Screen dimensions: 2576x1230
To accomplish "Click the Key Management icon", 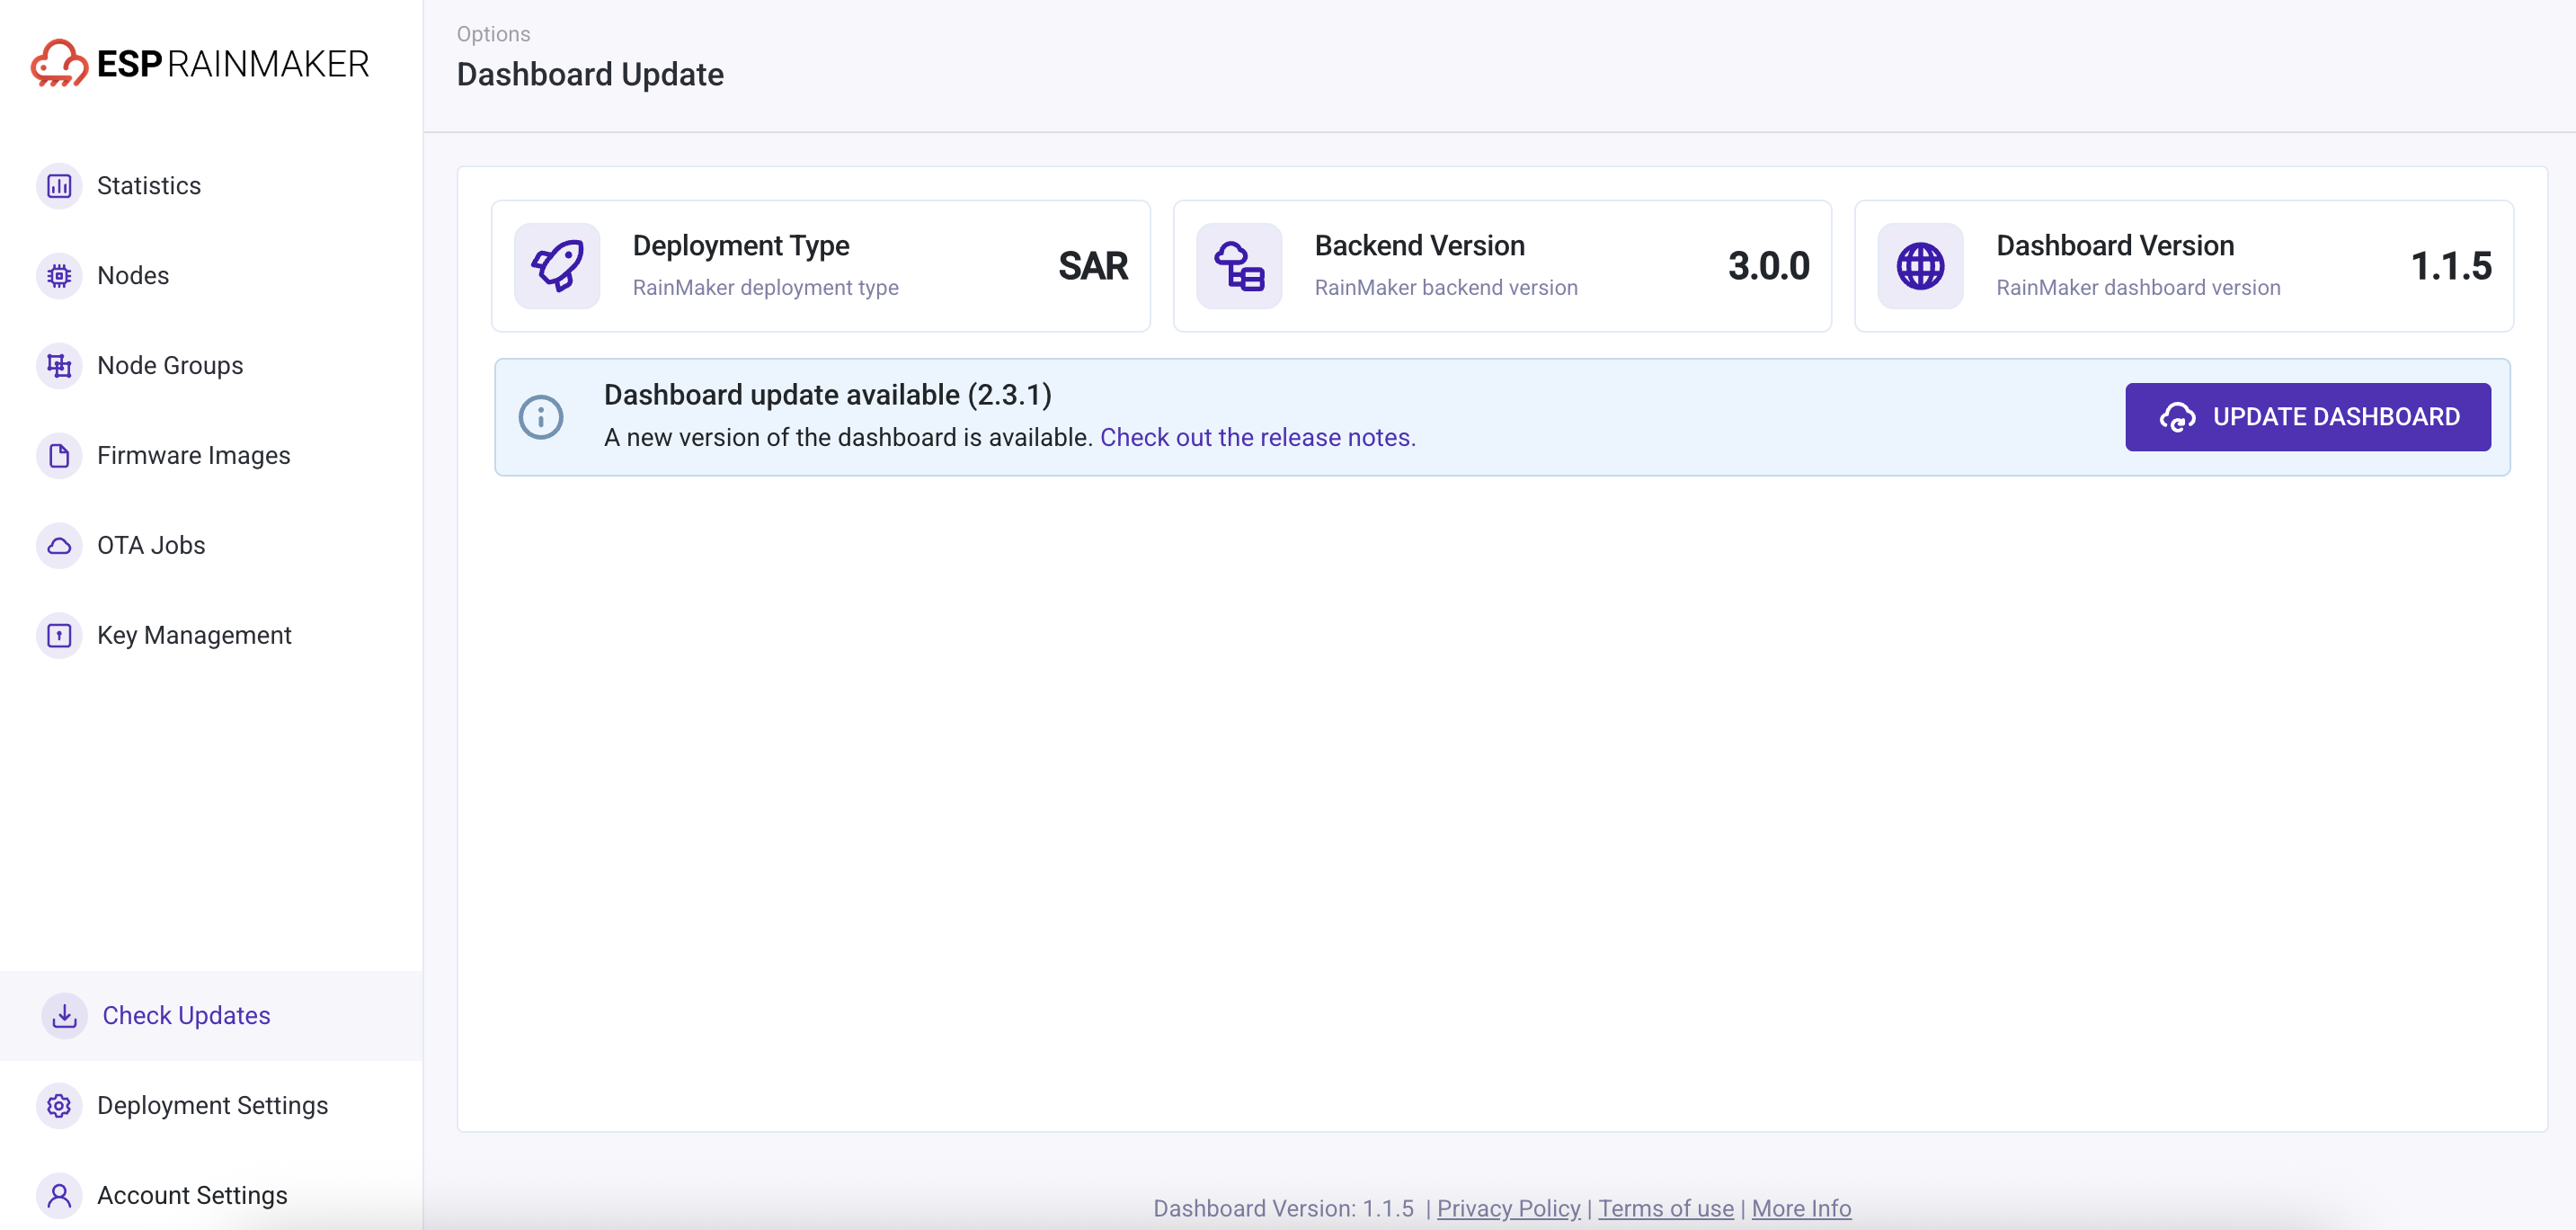I will tap(59, 635).
